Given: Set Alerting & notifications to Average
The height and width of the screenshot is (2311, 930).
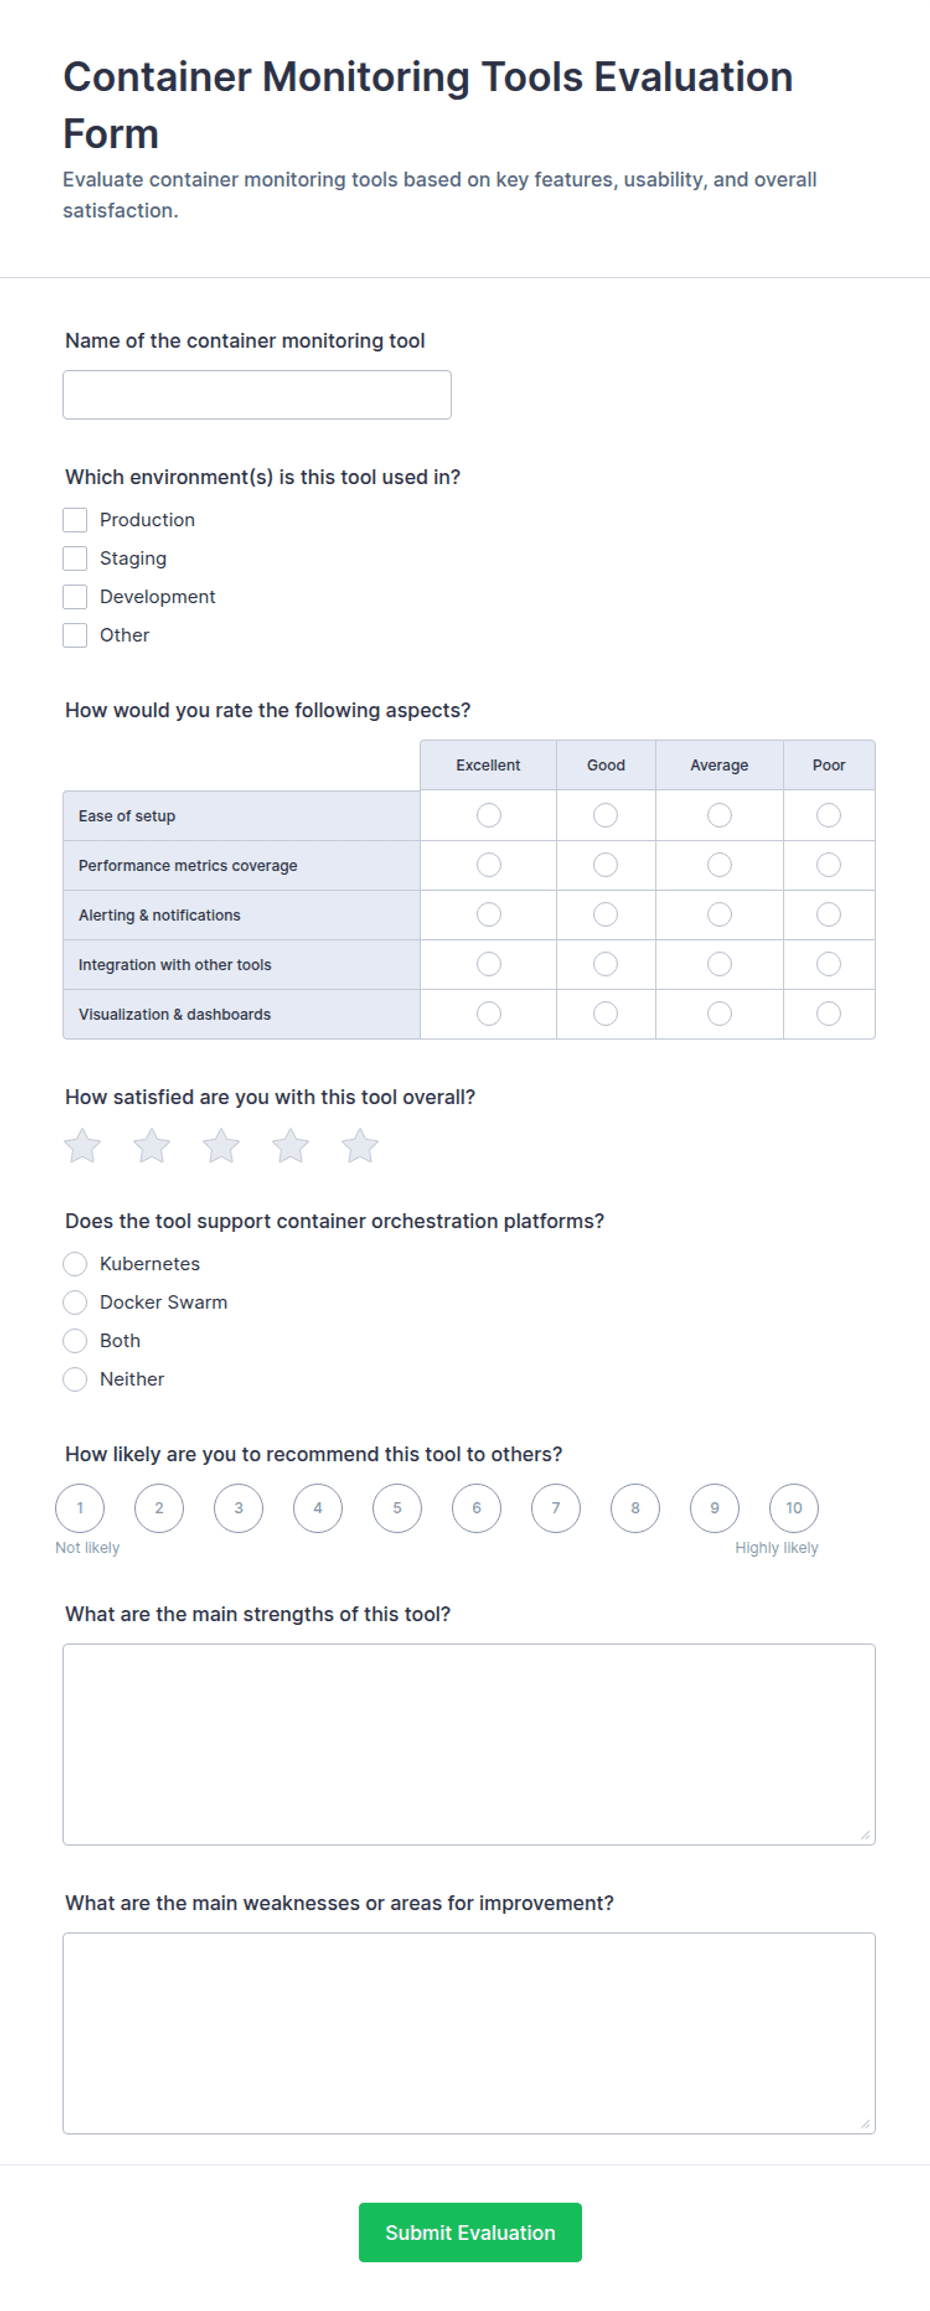Looking at the screenshot, I should pos(720,915).
